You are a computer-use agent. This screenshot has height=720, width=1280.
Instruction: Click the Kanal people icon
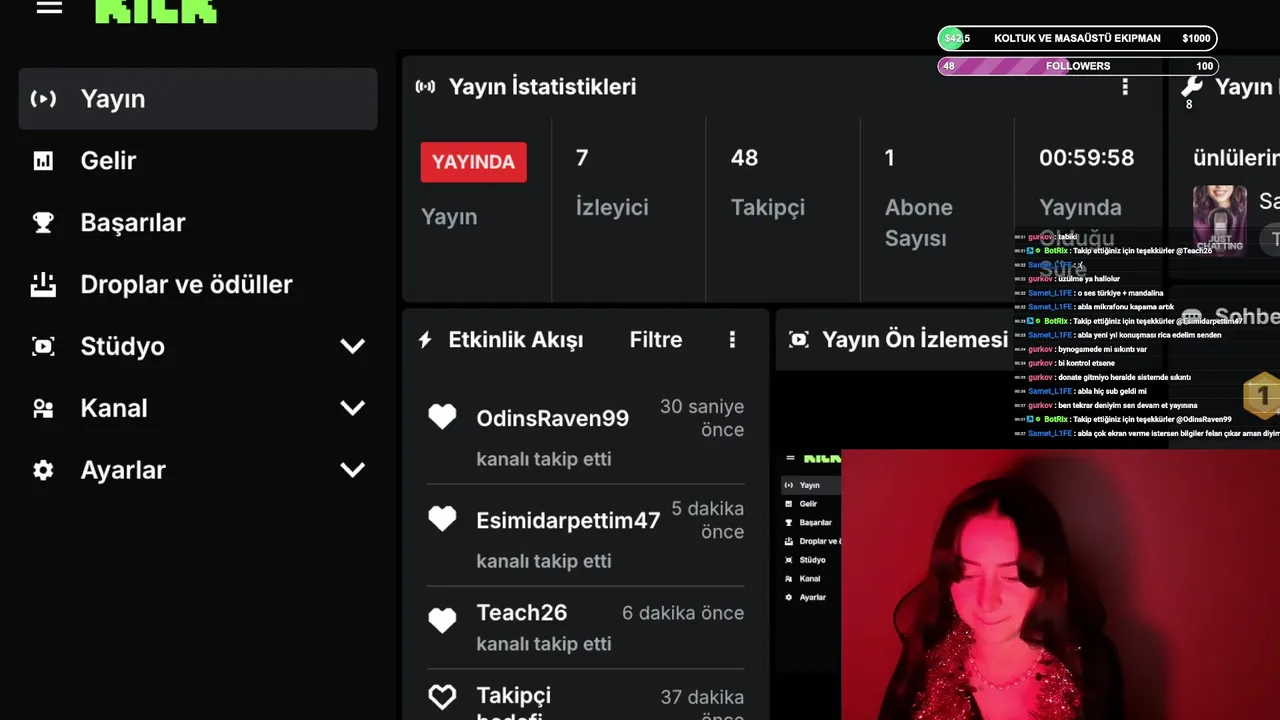(43, 409)
